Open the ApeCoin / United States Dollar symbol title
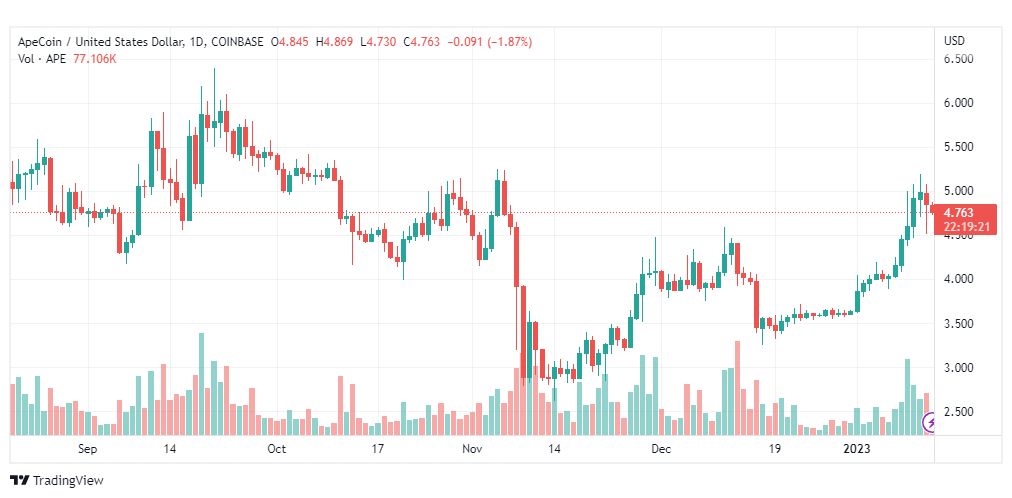This screenshot has height=498, width=1012. click(x=97, y=42)
